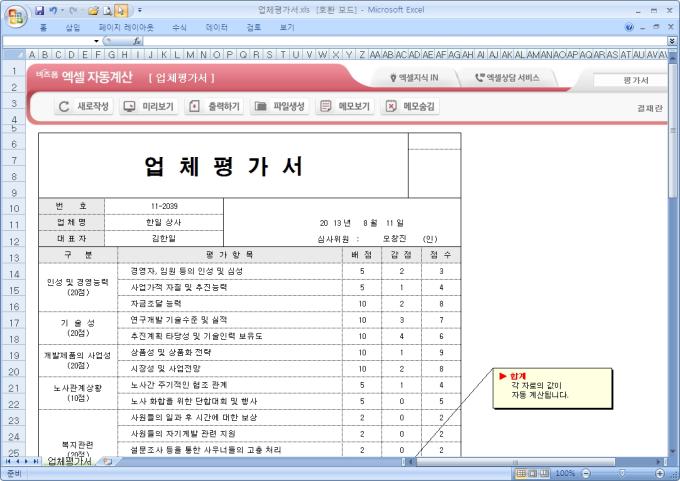Select 상품성 및 상품화 전략 cell
Screen dimensions: 680x481
coord(230,353)
